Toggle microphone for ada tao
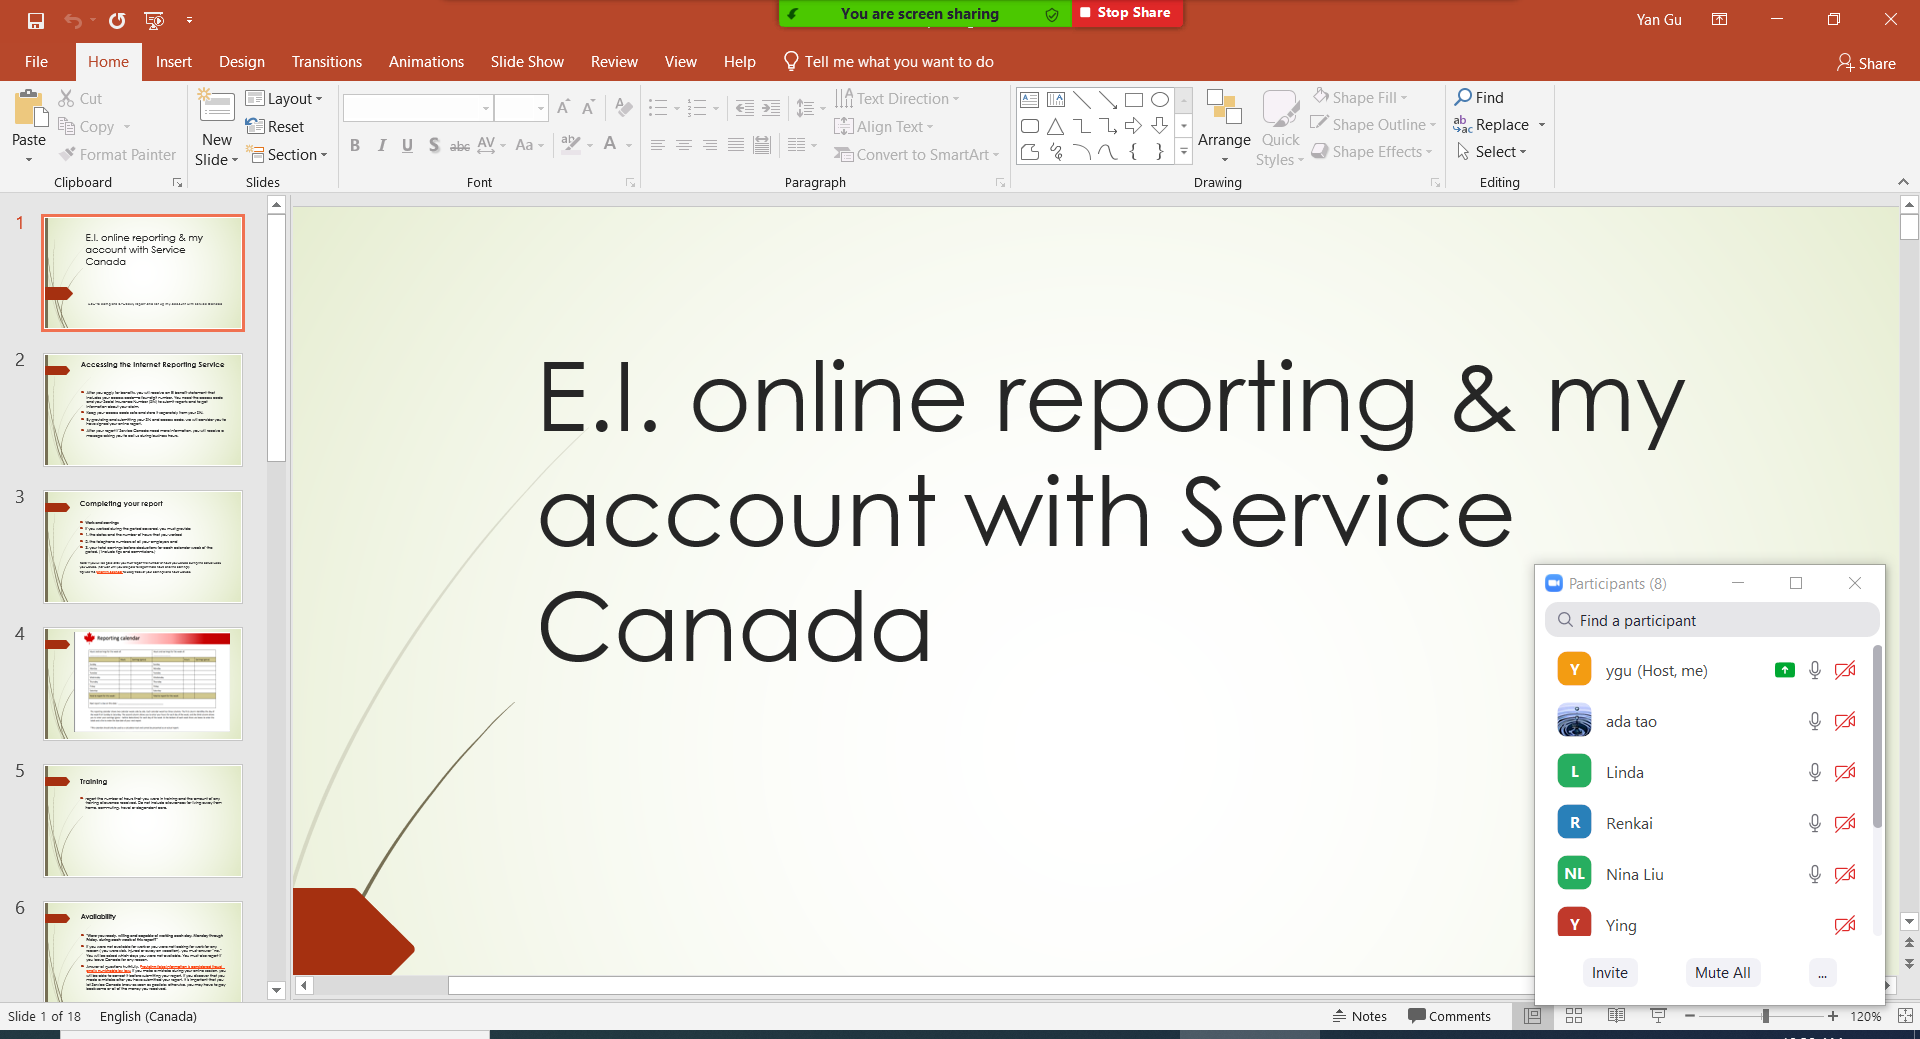This screenshot has width=1920, height=1039. point(1814,721)
